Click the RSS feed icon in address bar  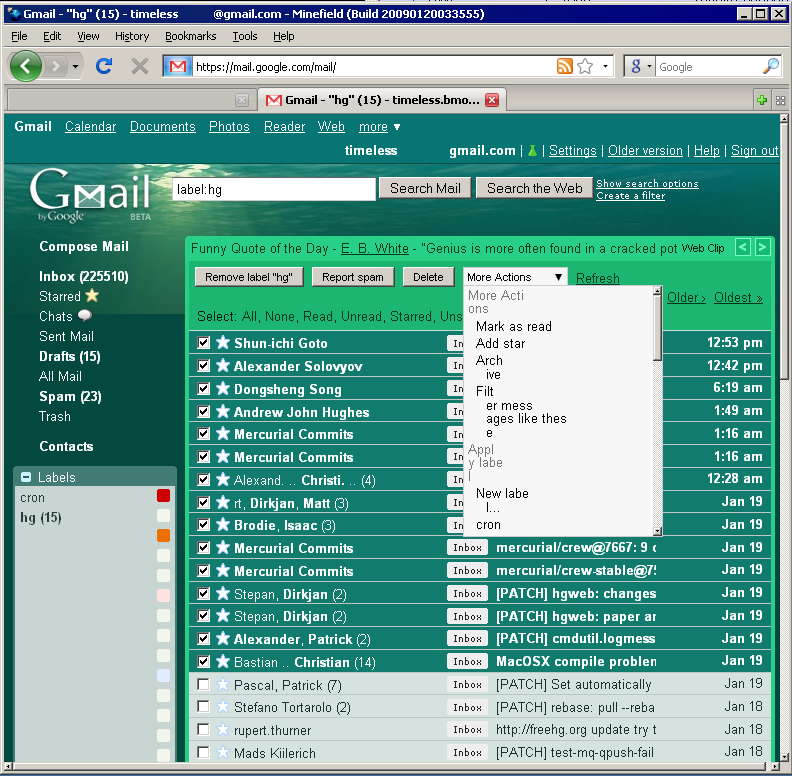tap(564, 66)
